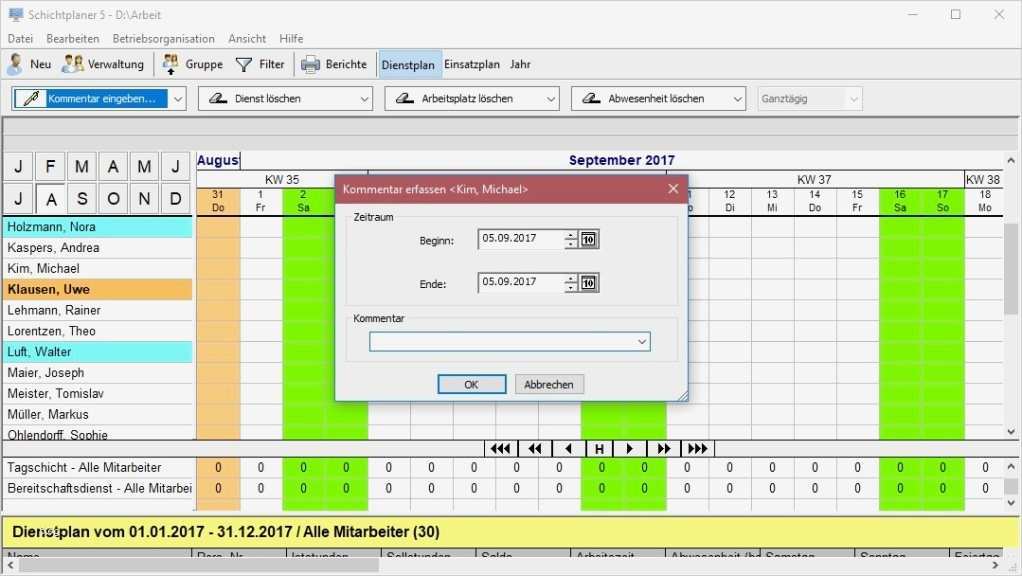Open the Bearbeiten menu
The height and width of the screenshot is (576, 1022).
[73, 38]
